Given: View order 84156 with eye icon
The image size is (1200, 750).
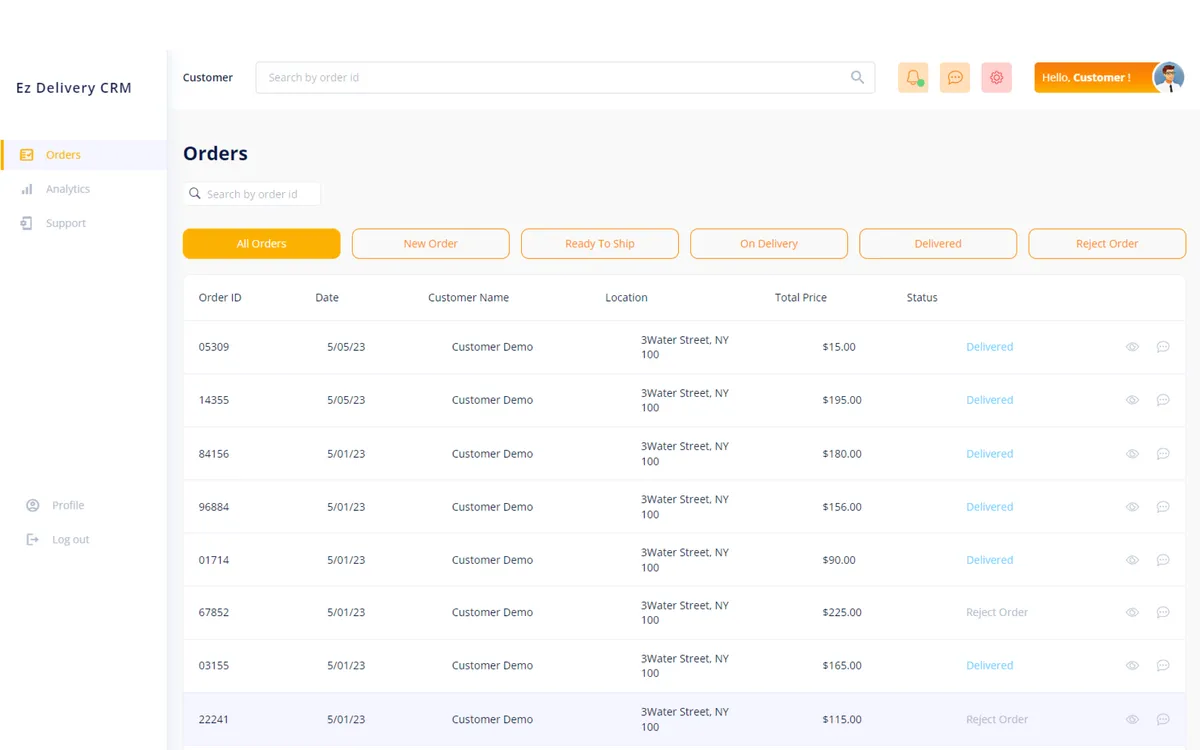Looking at the screenshot, I should point(1132,454).
